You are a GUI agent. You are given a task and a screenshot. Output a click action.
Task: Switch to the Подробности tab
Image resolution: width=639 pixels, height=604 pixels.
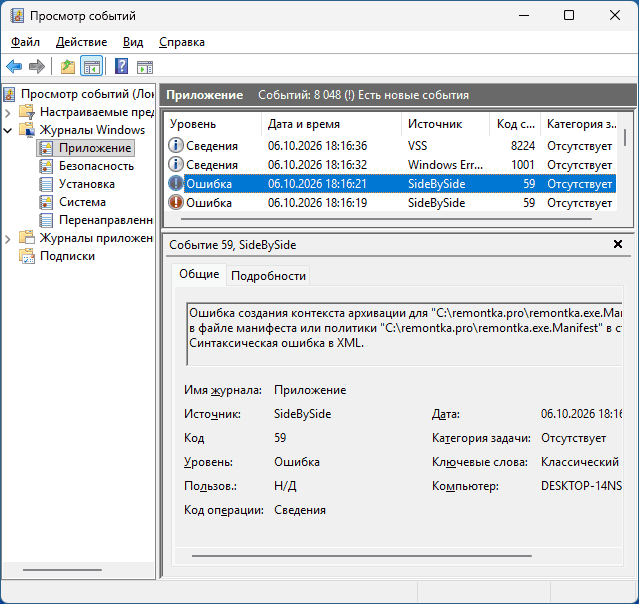click(x=268, y=276)
